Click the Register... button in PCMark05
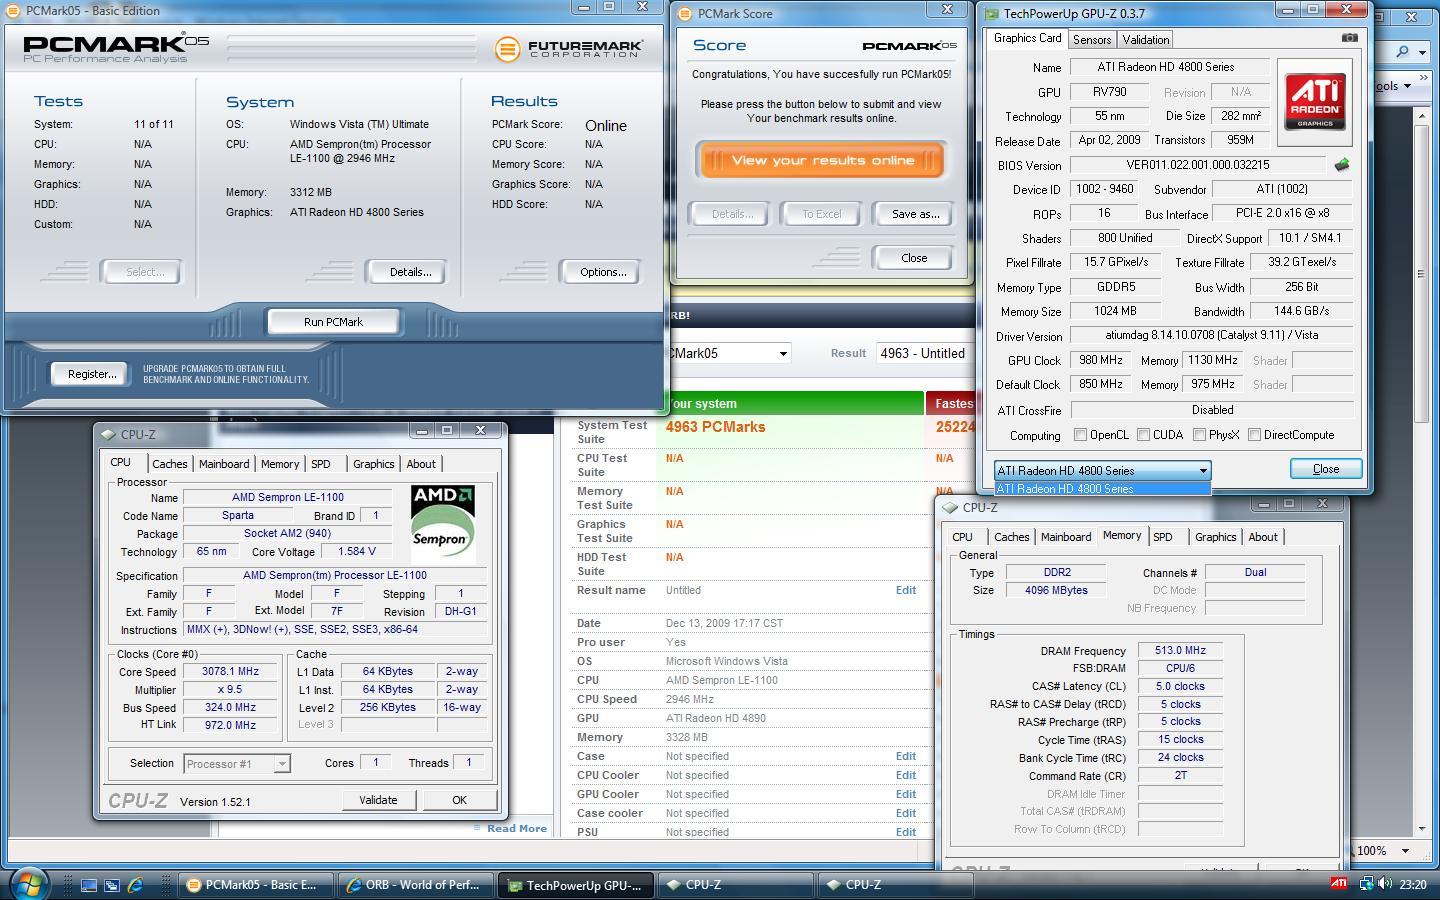The height and width of the screenshot is (900, 1440). pos(92,374)
